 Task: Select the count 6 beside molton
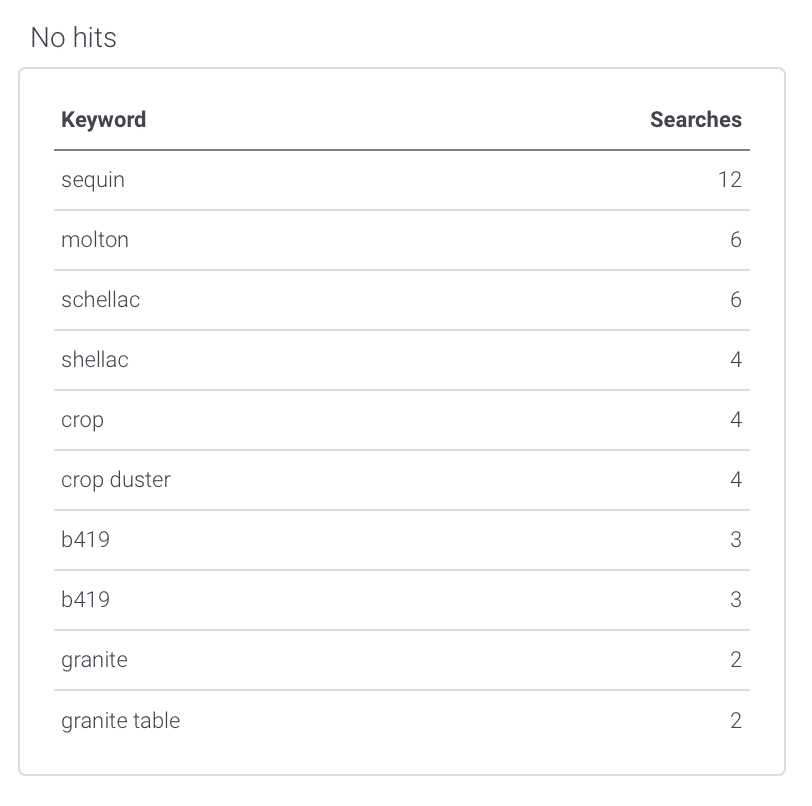click(736, 240)
